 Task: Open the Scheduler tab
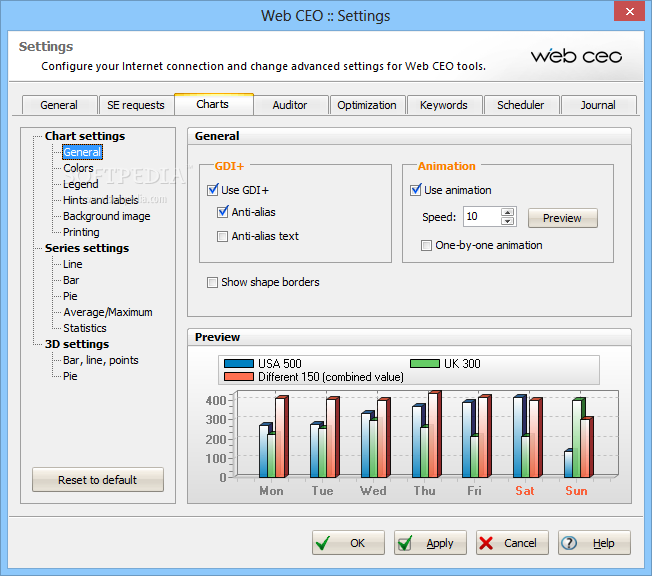pos(521,105)
